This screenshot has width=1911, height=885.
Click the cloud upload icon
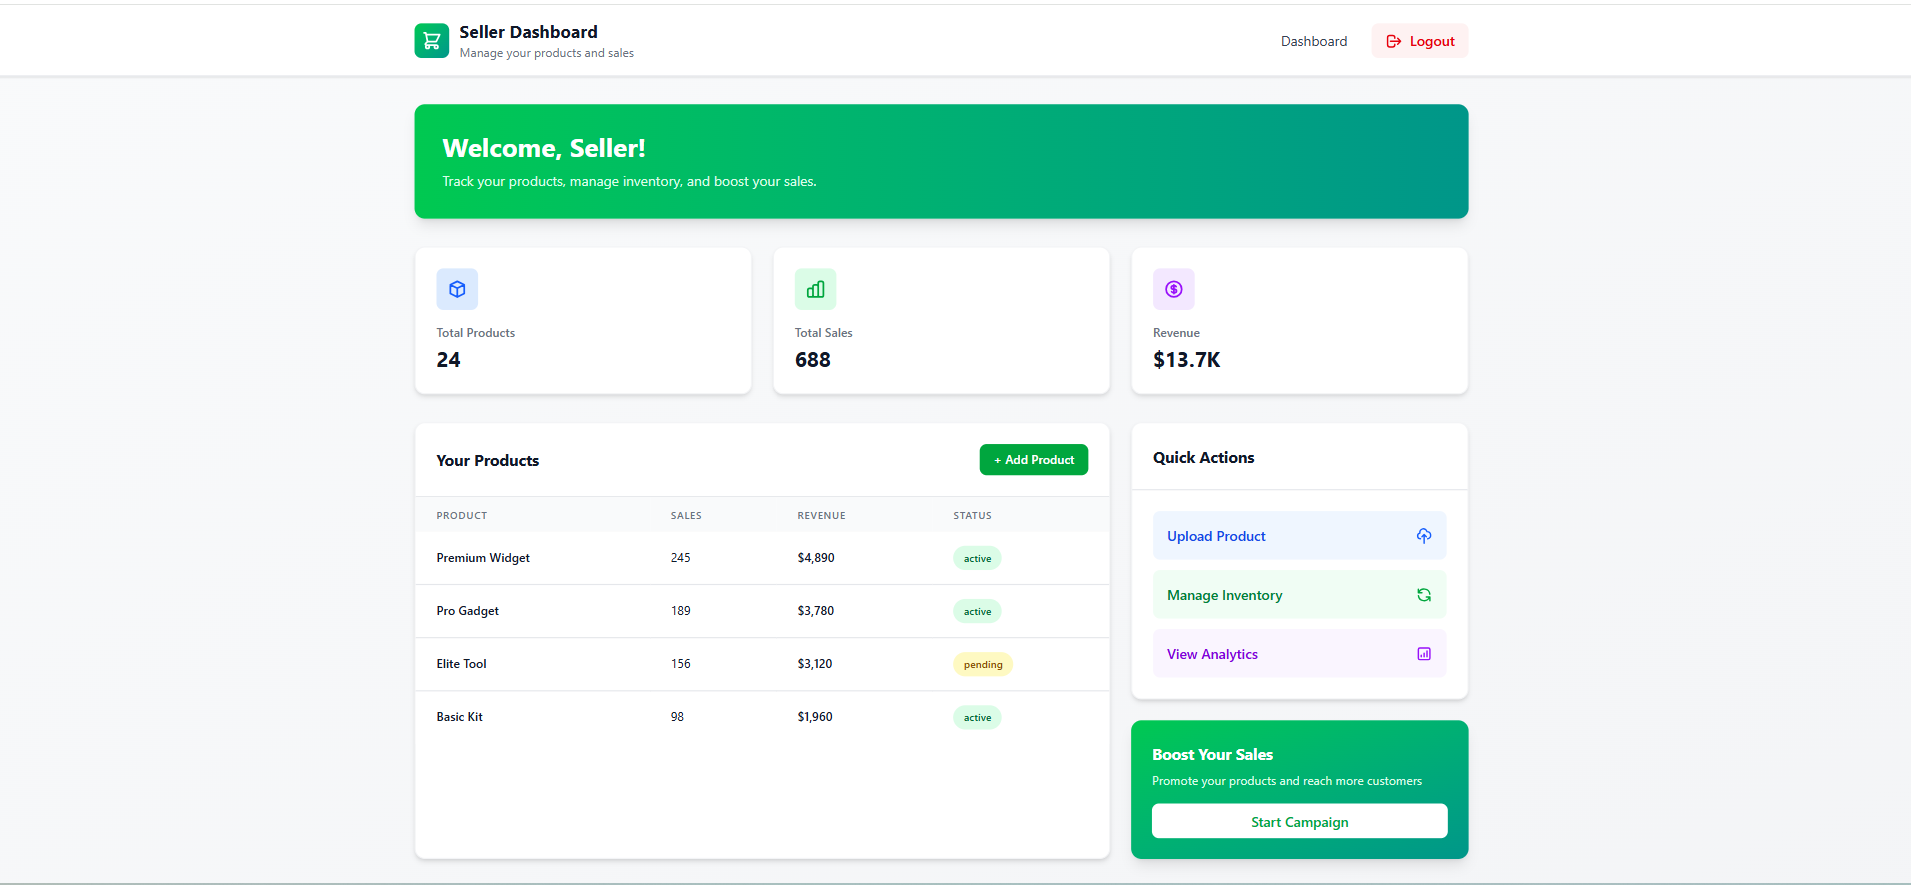tap(1423, 536)
